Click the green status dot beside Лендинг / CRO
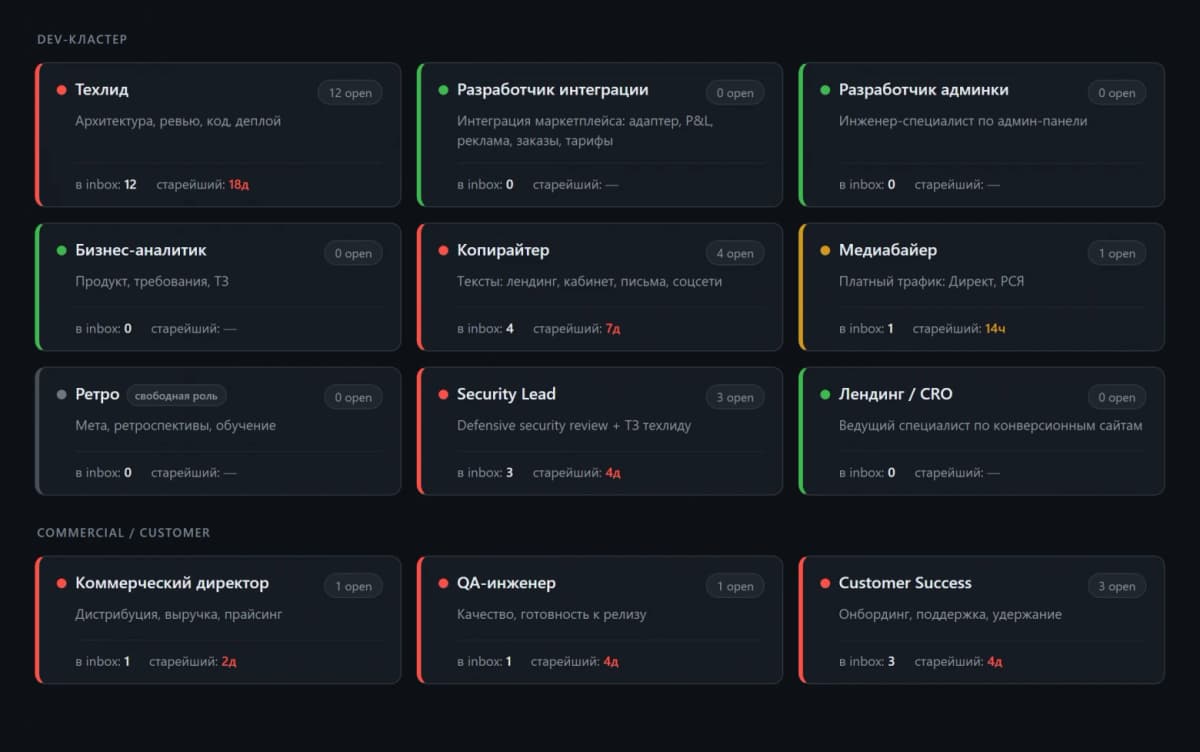The width and height of the screenshot is (1200, 752). point(825,394)
